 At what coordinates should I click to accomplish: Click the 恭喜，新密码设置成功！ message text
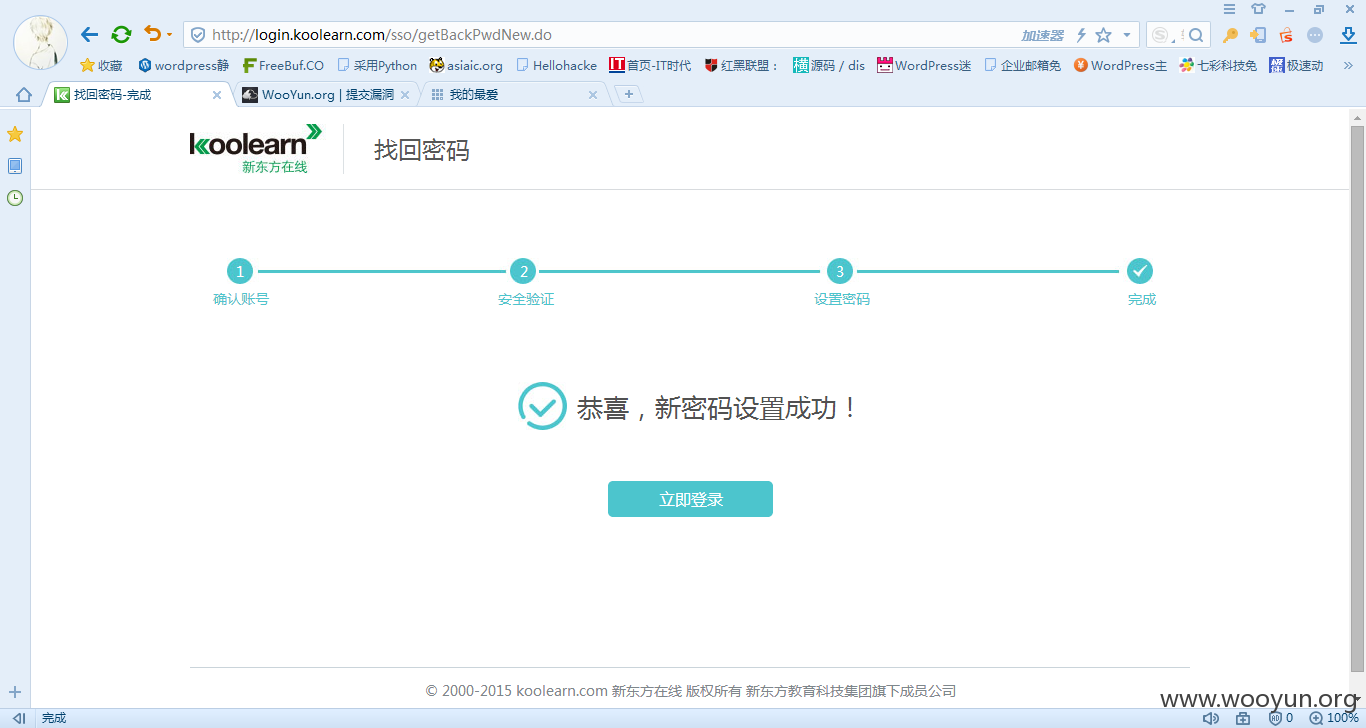tap(717, 408)
